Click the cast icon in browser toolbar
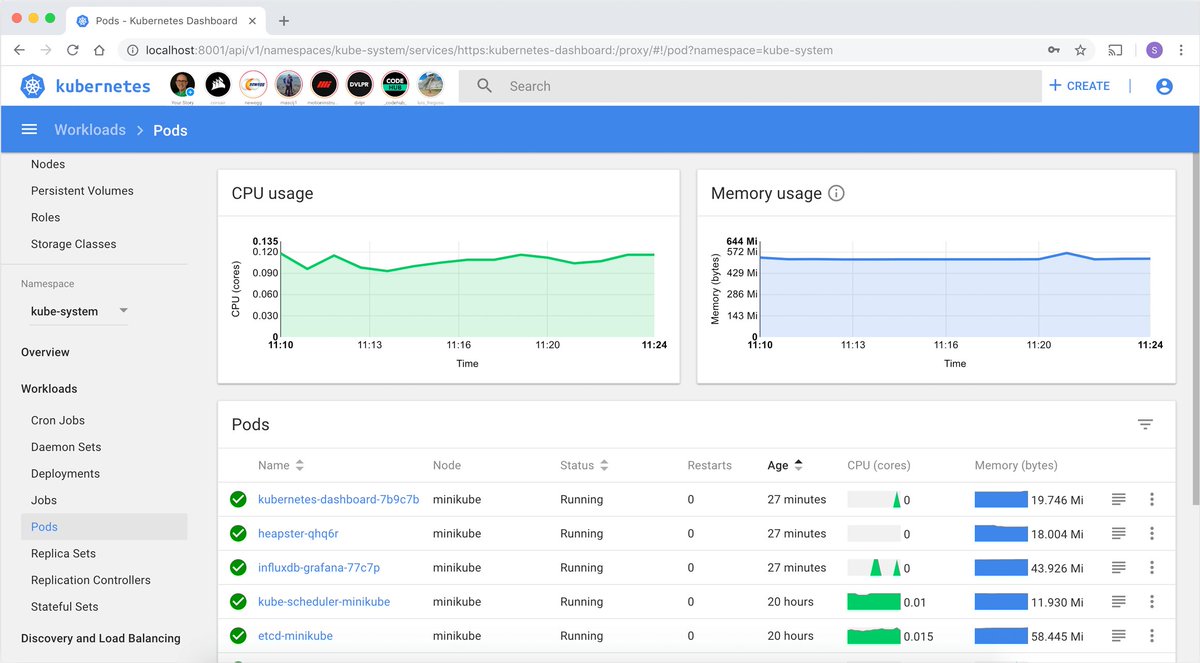Screen dimensions: 1200x663 click(x=1114, y=49)
